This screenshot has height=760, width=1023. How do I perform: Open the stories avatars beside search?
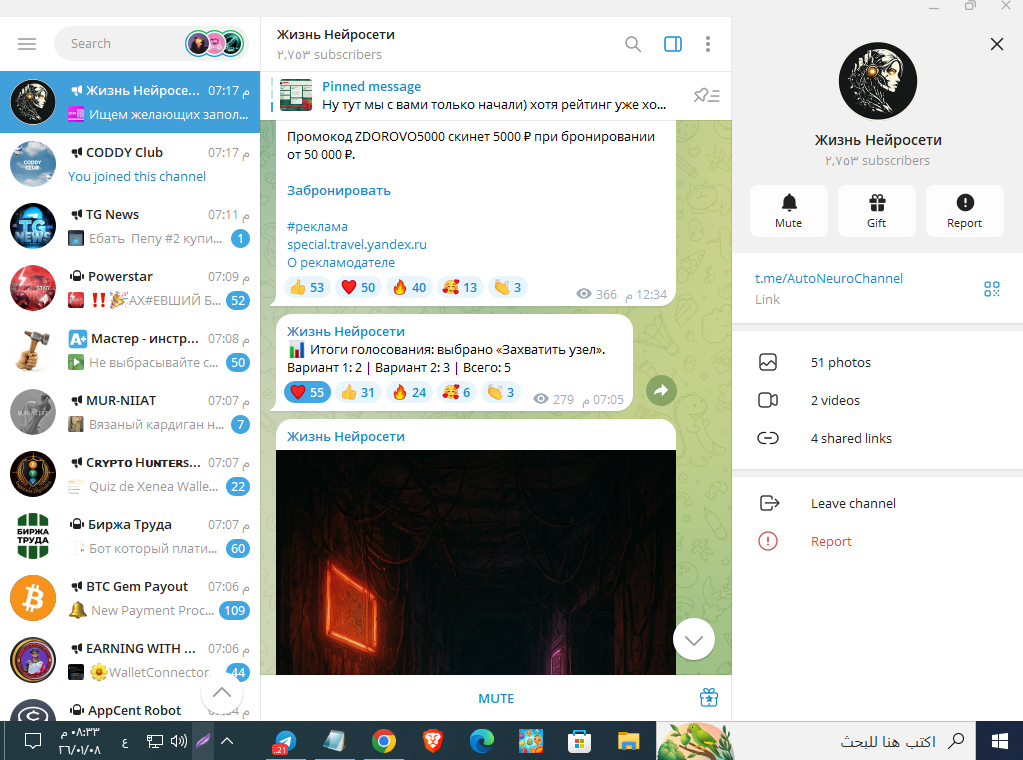click(x=215, y=44)
